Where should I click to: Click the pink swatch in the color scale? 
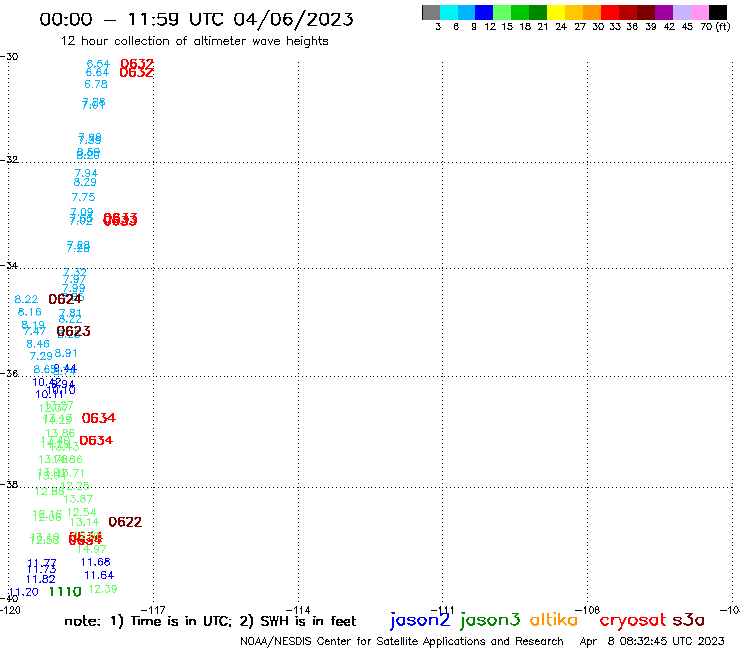700,12
